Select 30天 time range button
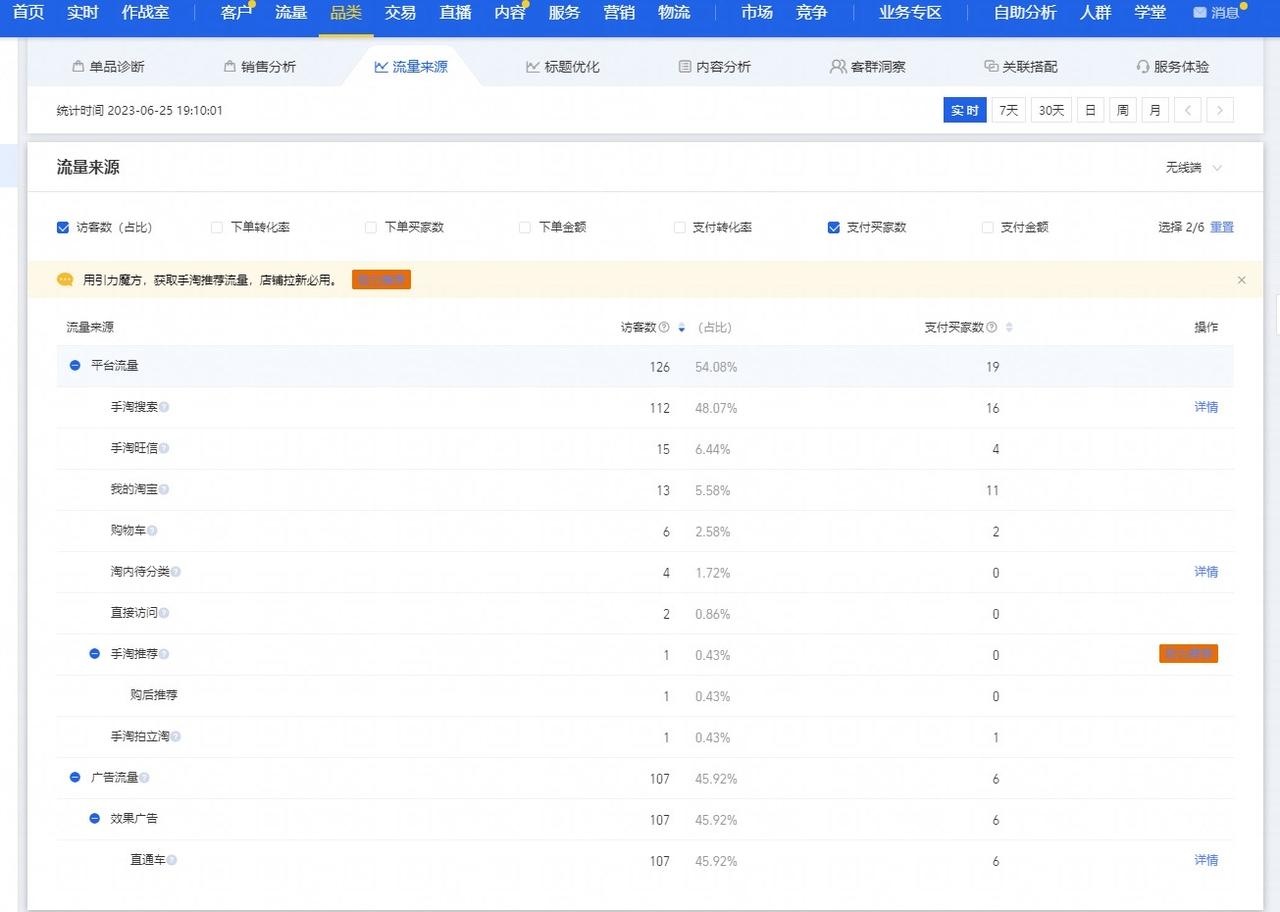This screenshot has width=1280, height=912. [1051, 110]
